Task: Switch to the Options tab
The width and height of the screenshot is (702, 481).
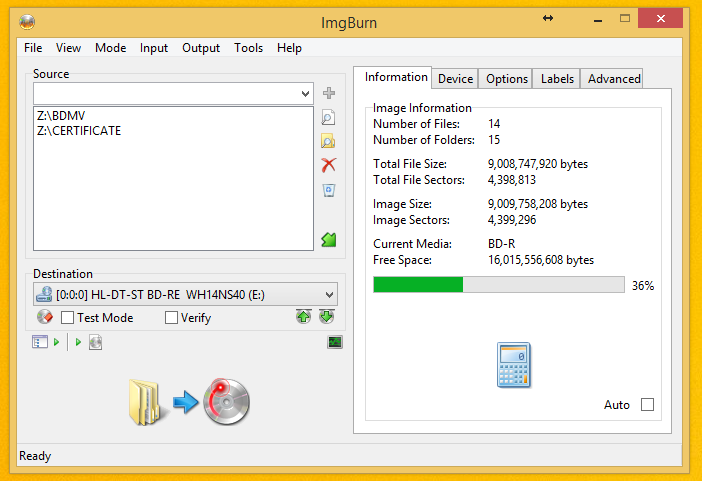Action: [507, 79]
